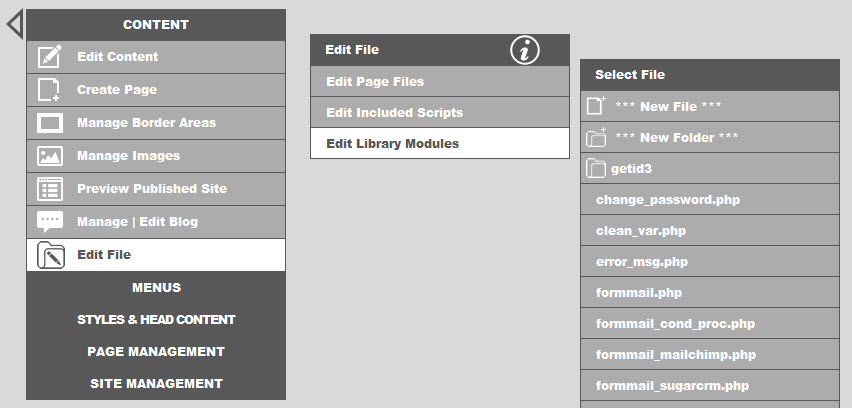Open formmail_cond_proc.php file
852x408 pixels.
(x=710, y=323)
